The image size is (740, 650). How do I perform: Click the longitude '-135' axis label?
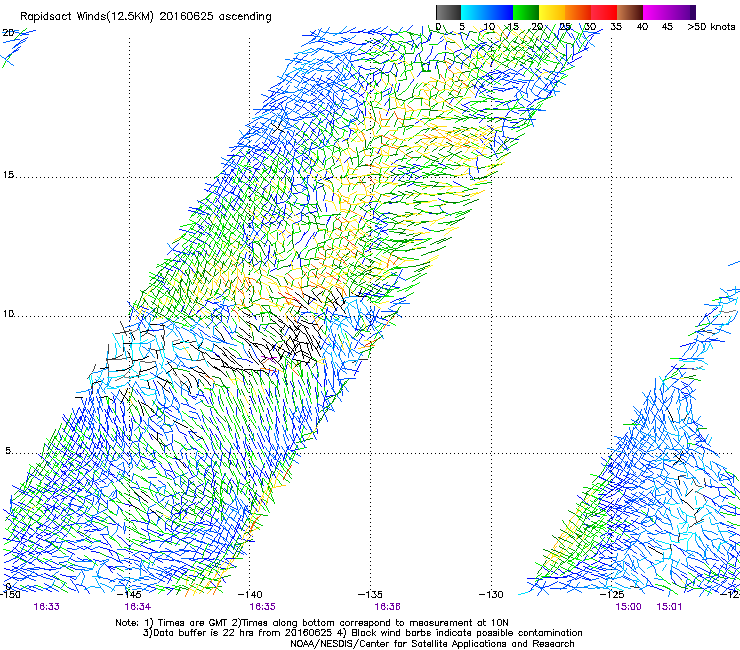pos(370,594)
